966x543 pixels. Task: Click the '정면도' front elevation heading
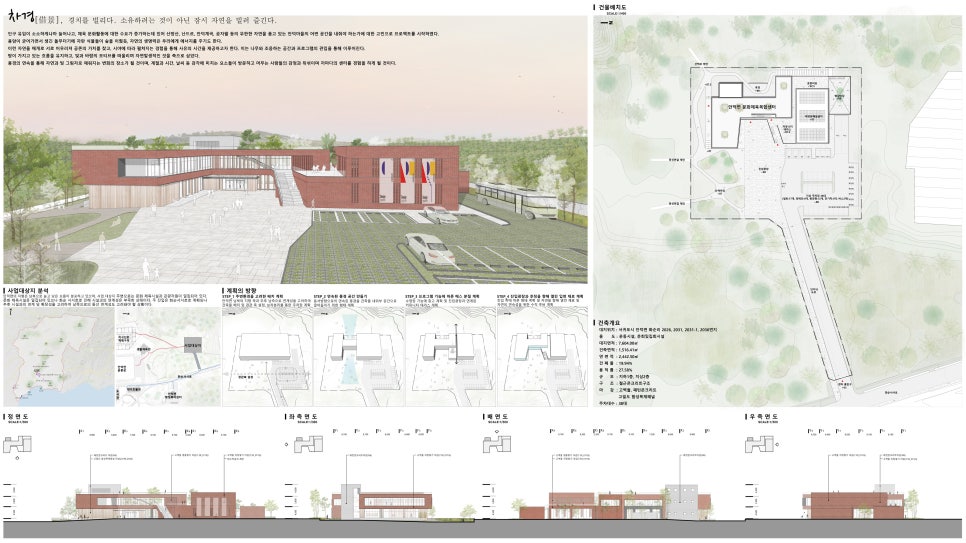16,417
